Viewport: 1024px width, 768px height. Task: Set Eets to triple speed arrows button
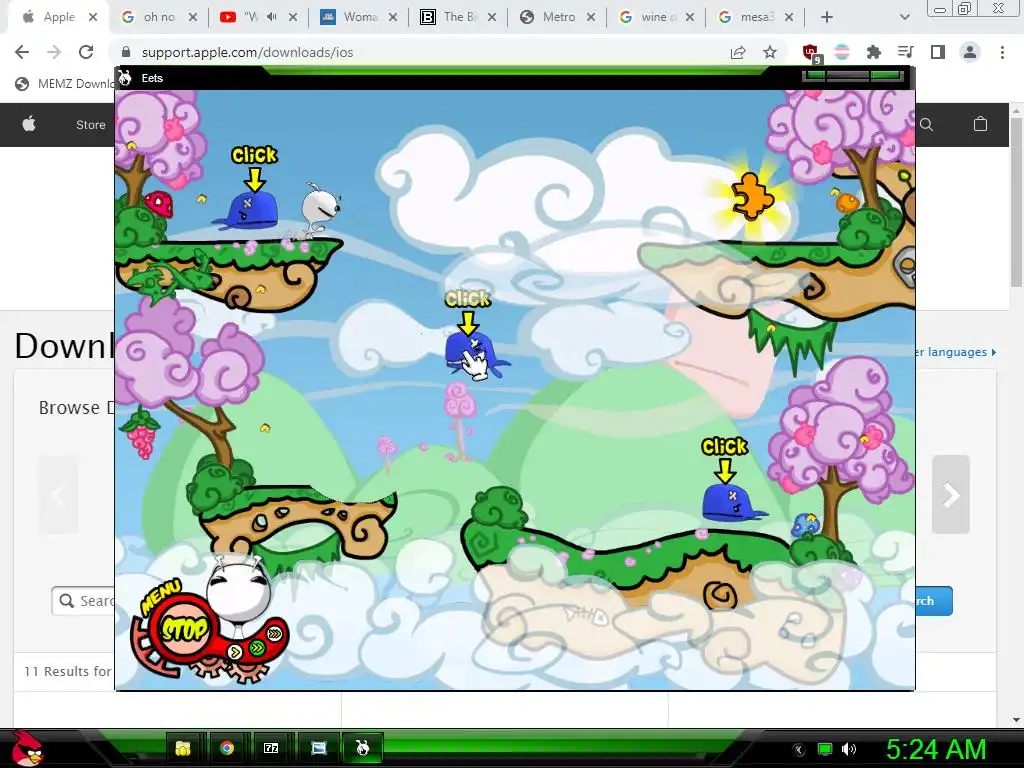tap(275, 633)
